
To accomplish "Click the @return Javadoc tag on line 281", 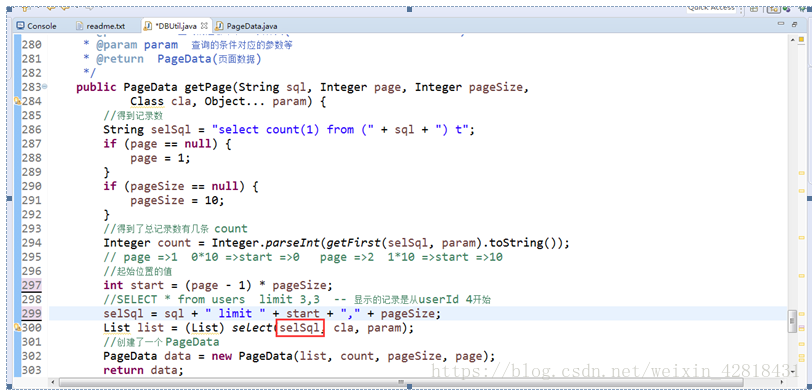I will 120,59.
